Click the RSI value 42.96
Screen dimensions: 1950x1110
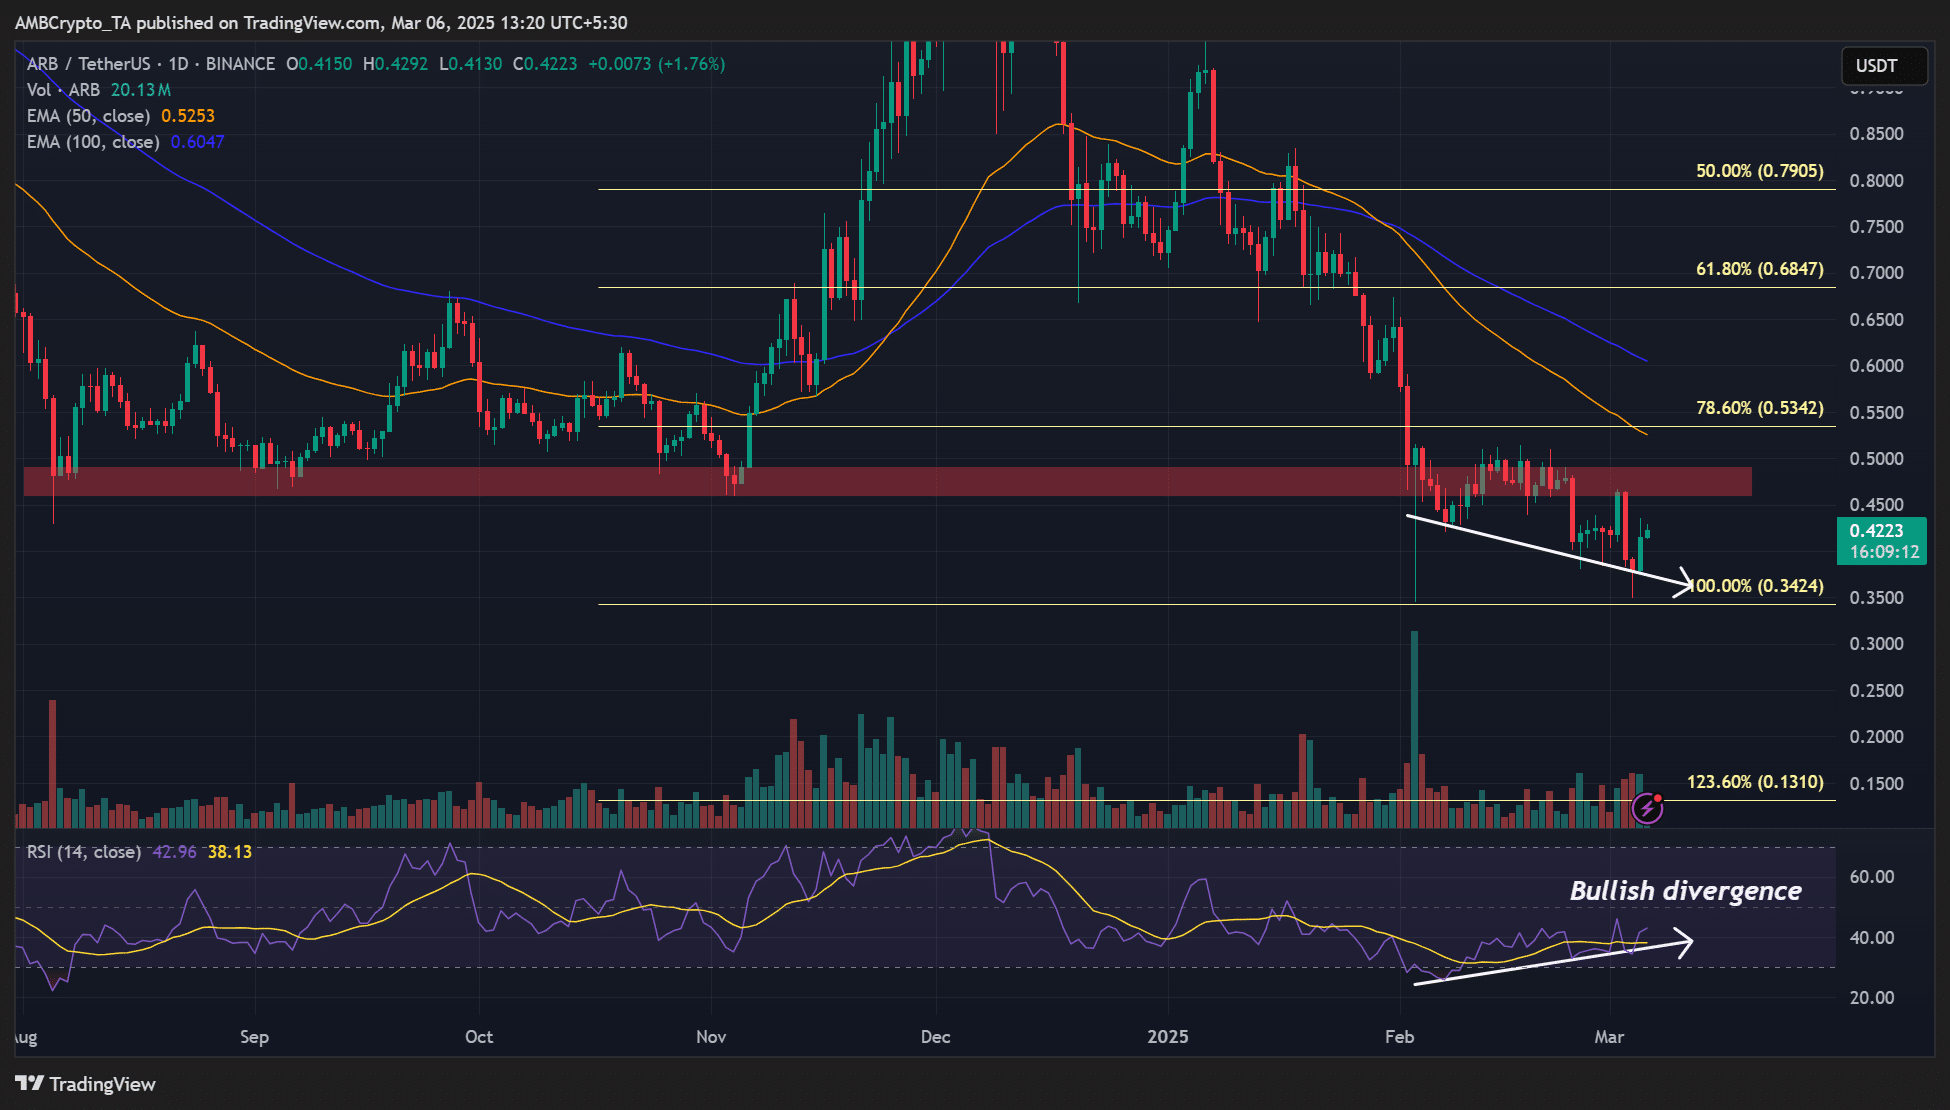point(175,852)
